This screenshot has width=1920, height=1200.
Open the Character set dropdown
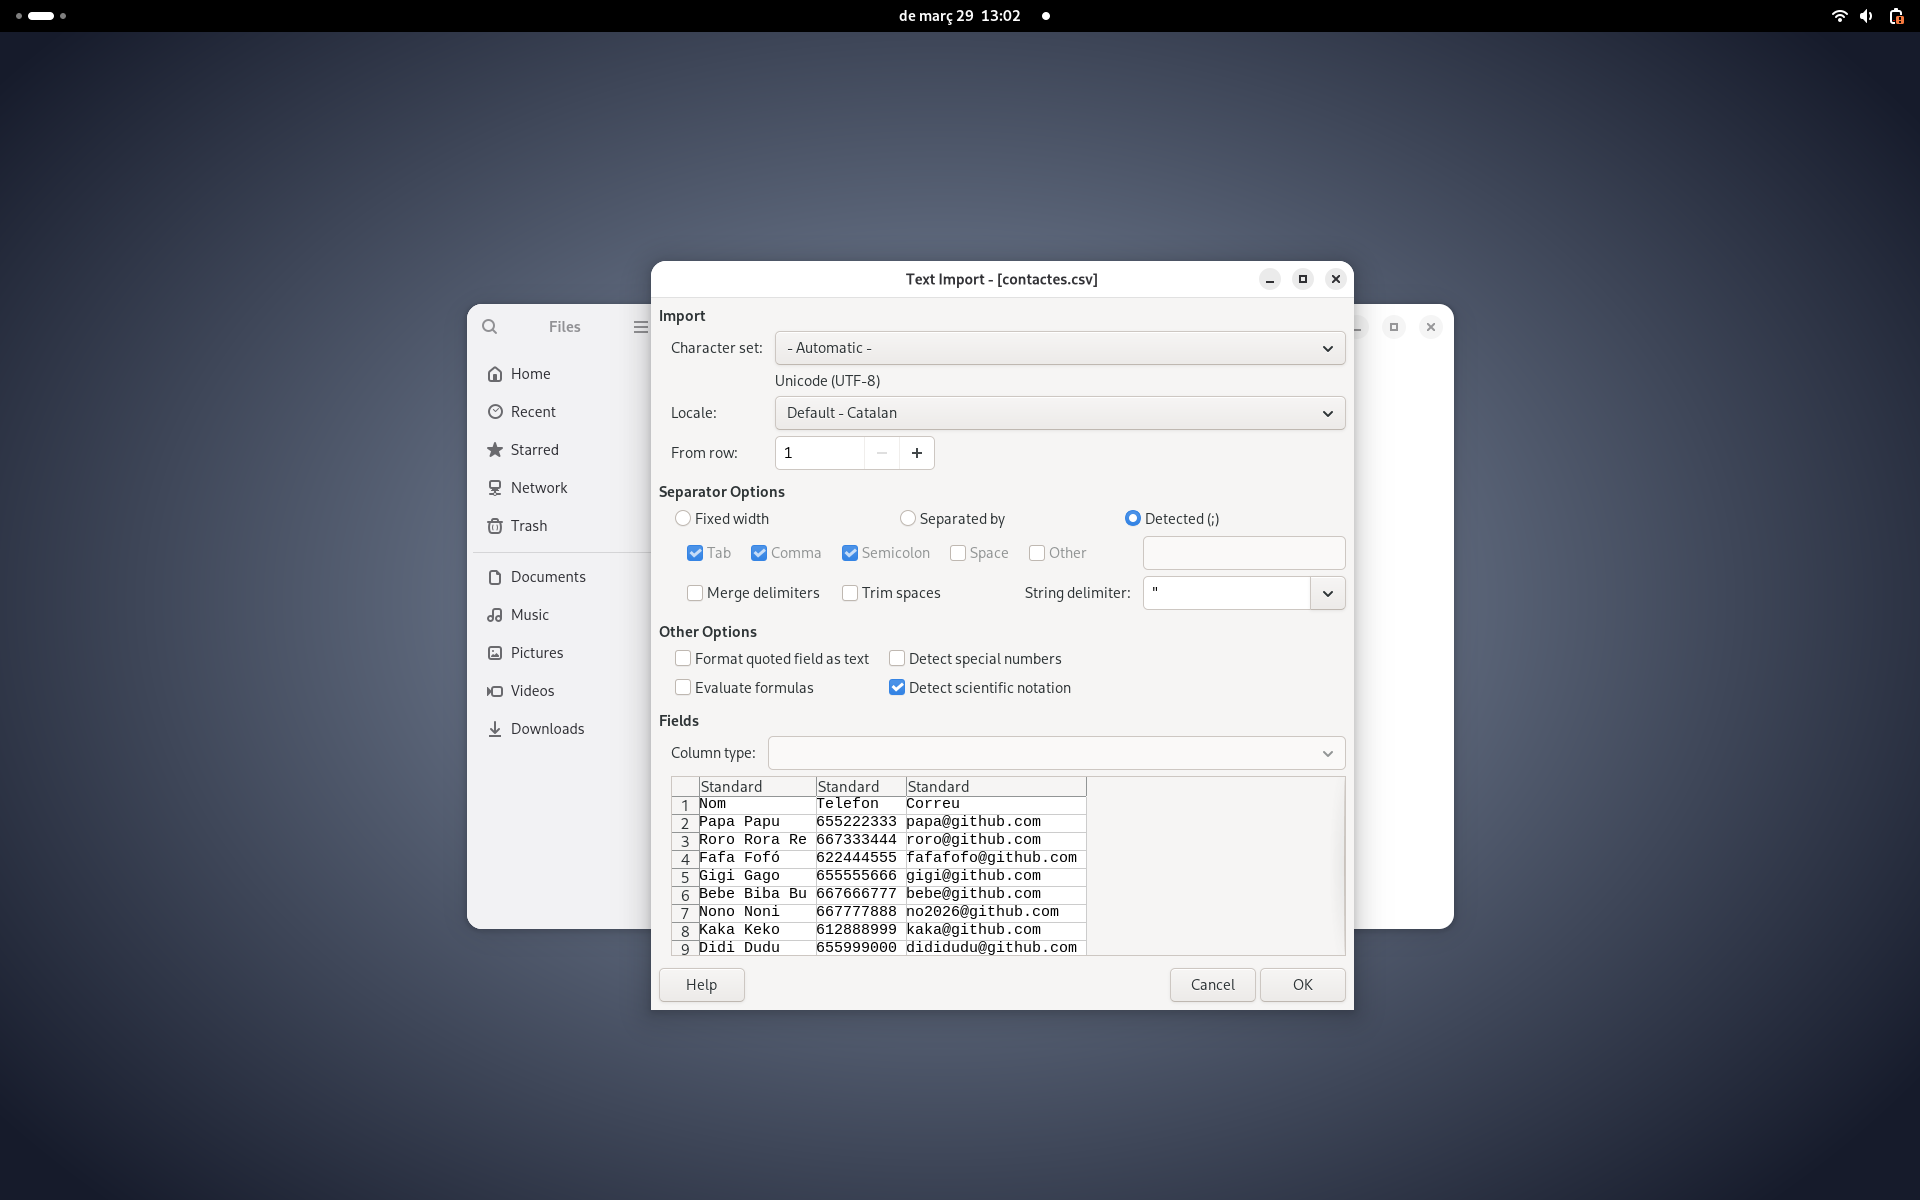pos(1059,348)
